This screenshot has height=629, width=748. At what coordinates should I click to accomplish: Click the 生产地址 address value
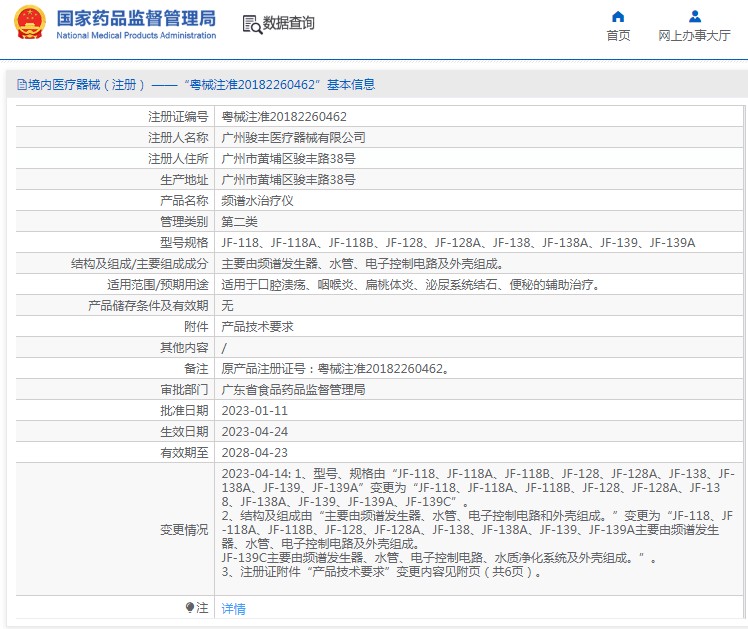click(288, 180)
